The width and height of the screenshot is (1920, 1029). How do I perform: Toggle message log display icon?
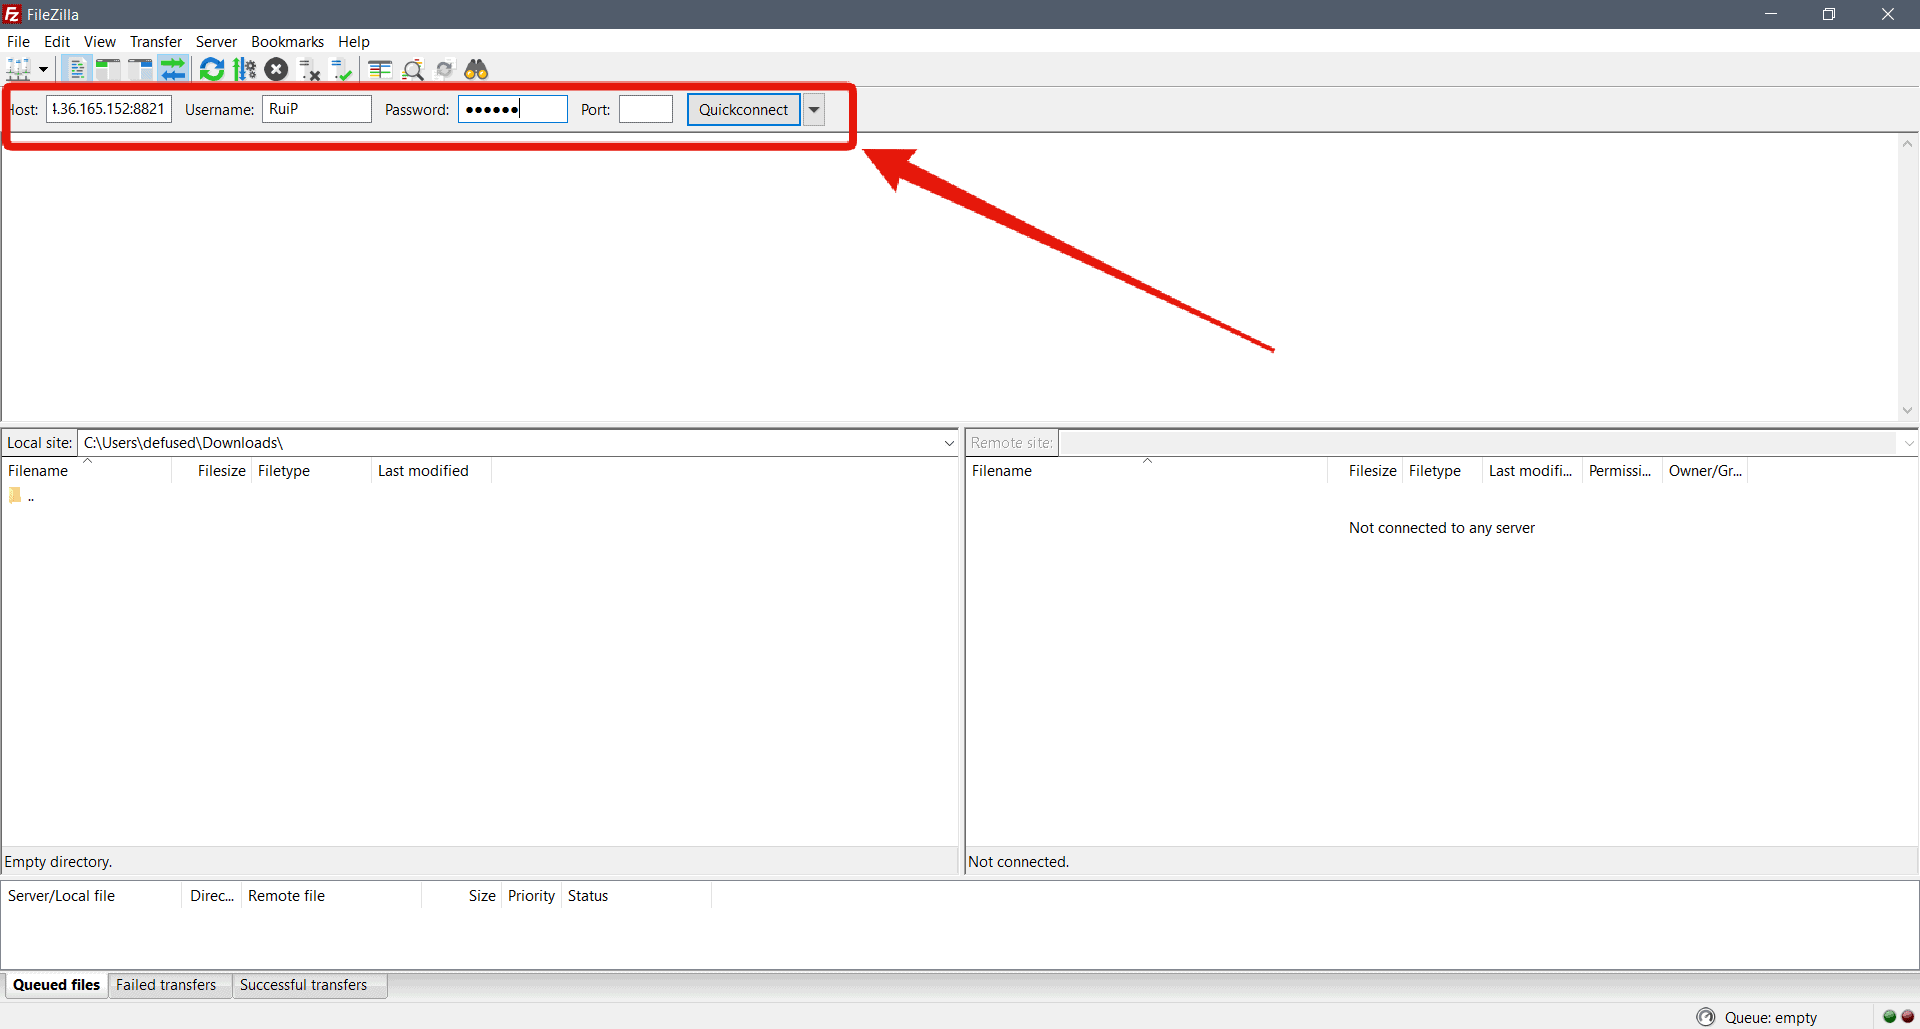point(77,69)
